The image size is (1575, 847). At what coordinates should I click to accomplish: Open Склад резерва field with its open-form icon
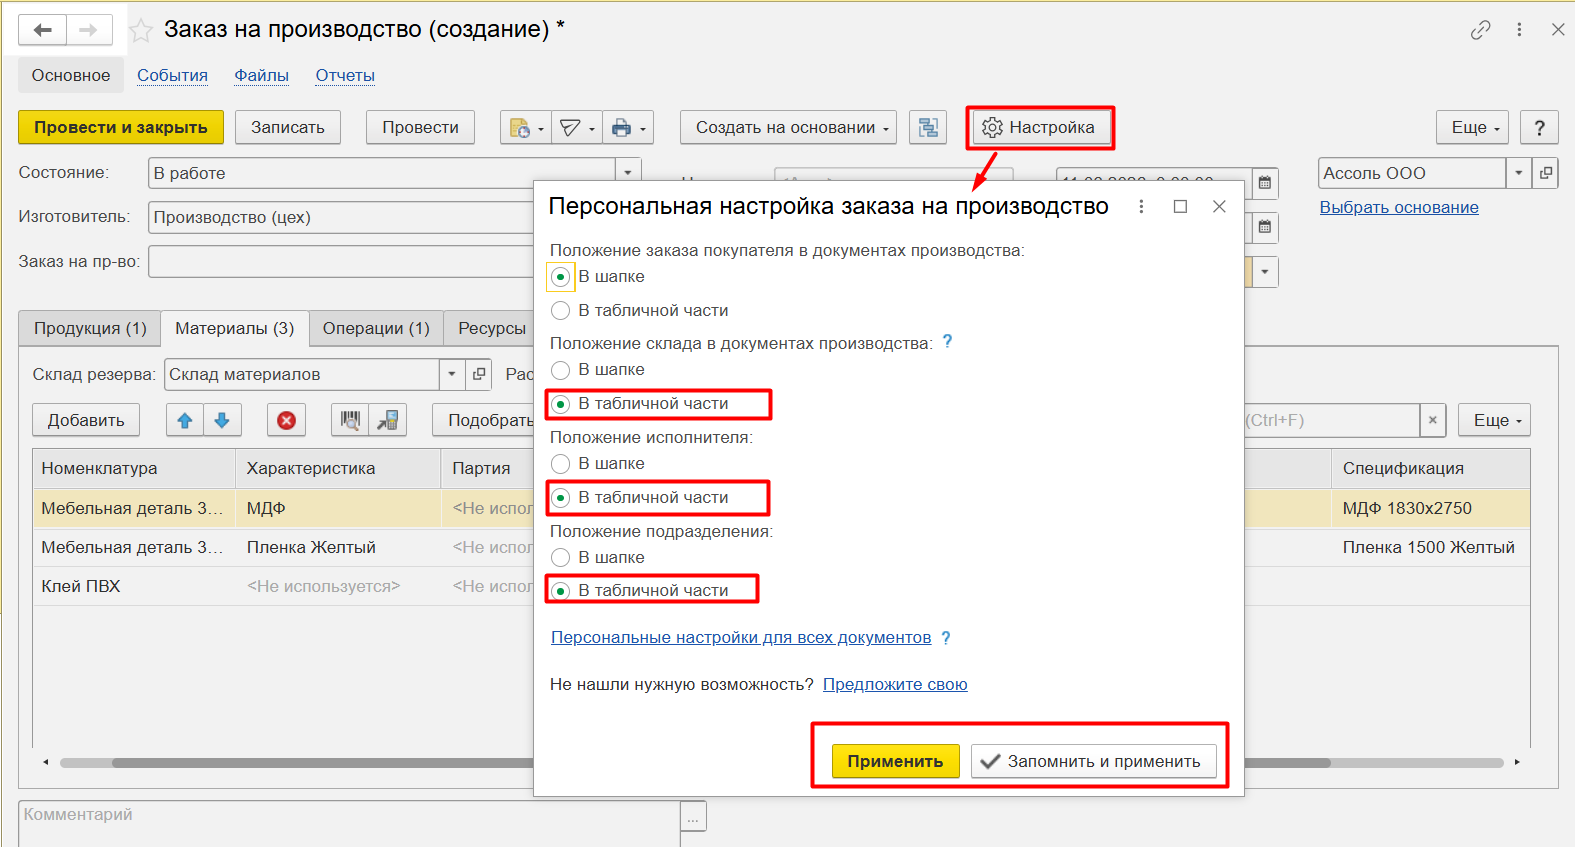[x=479, y=374]
